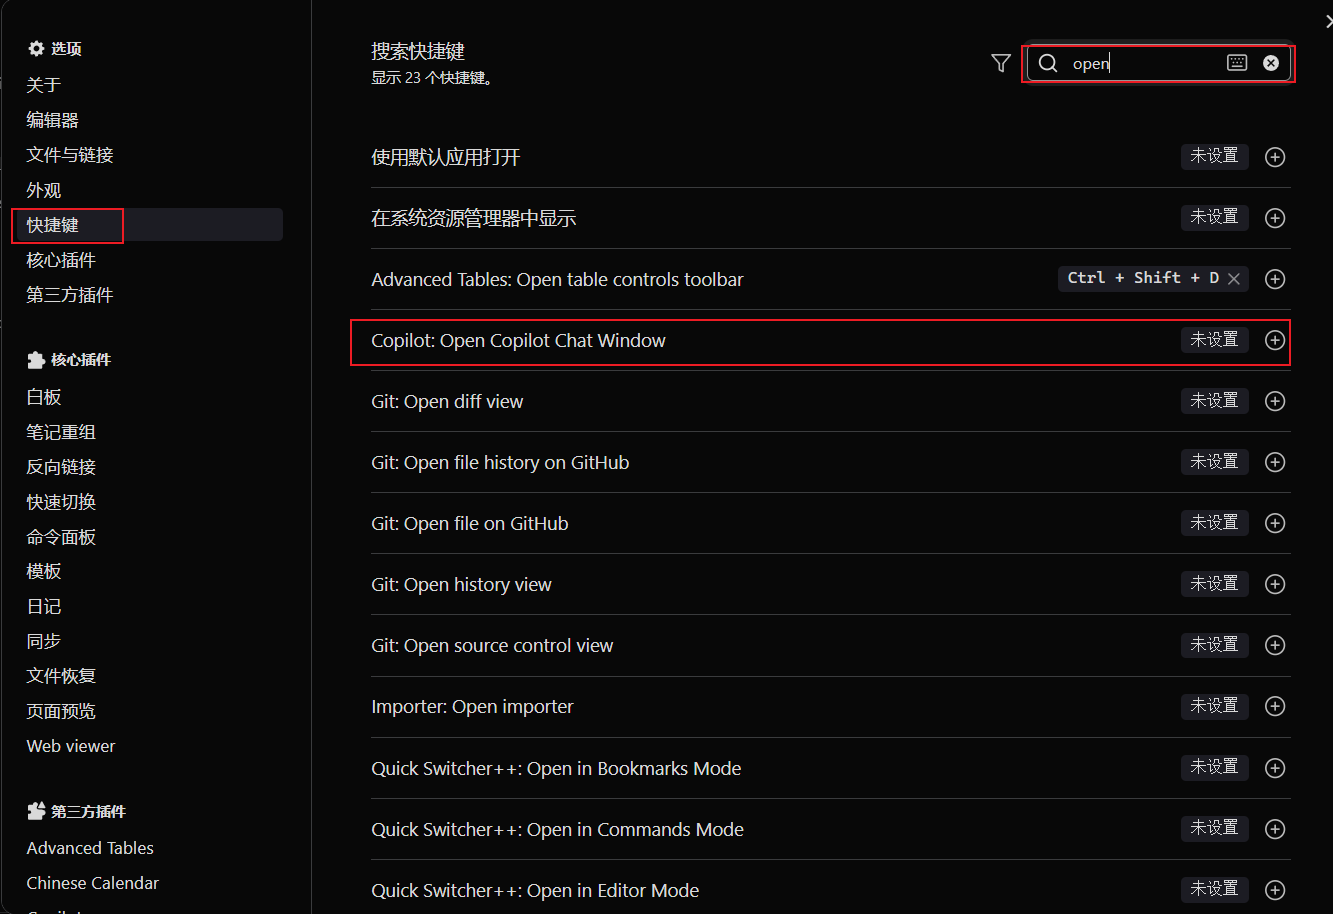This screenshot has width=1333, height=914.
Task: Click the 搜索快捷键 heading
Action: [418, 51]
